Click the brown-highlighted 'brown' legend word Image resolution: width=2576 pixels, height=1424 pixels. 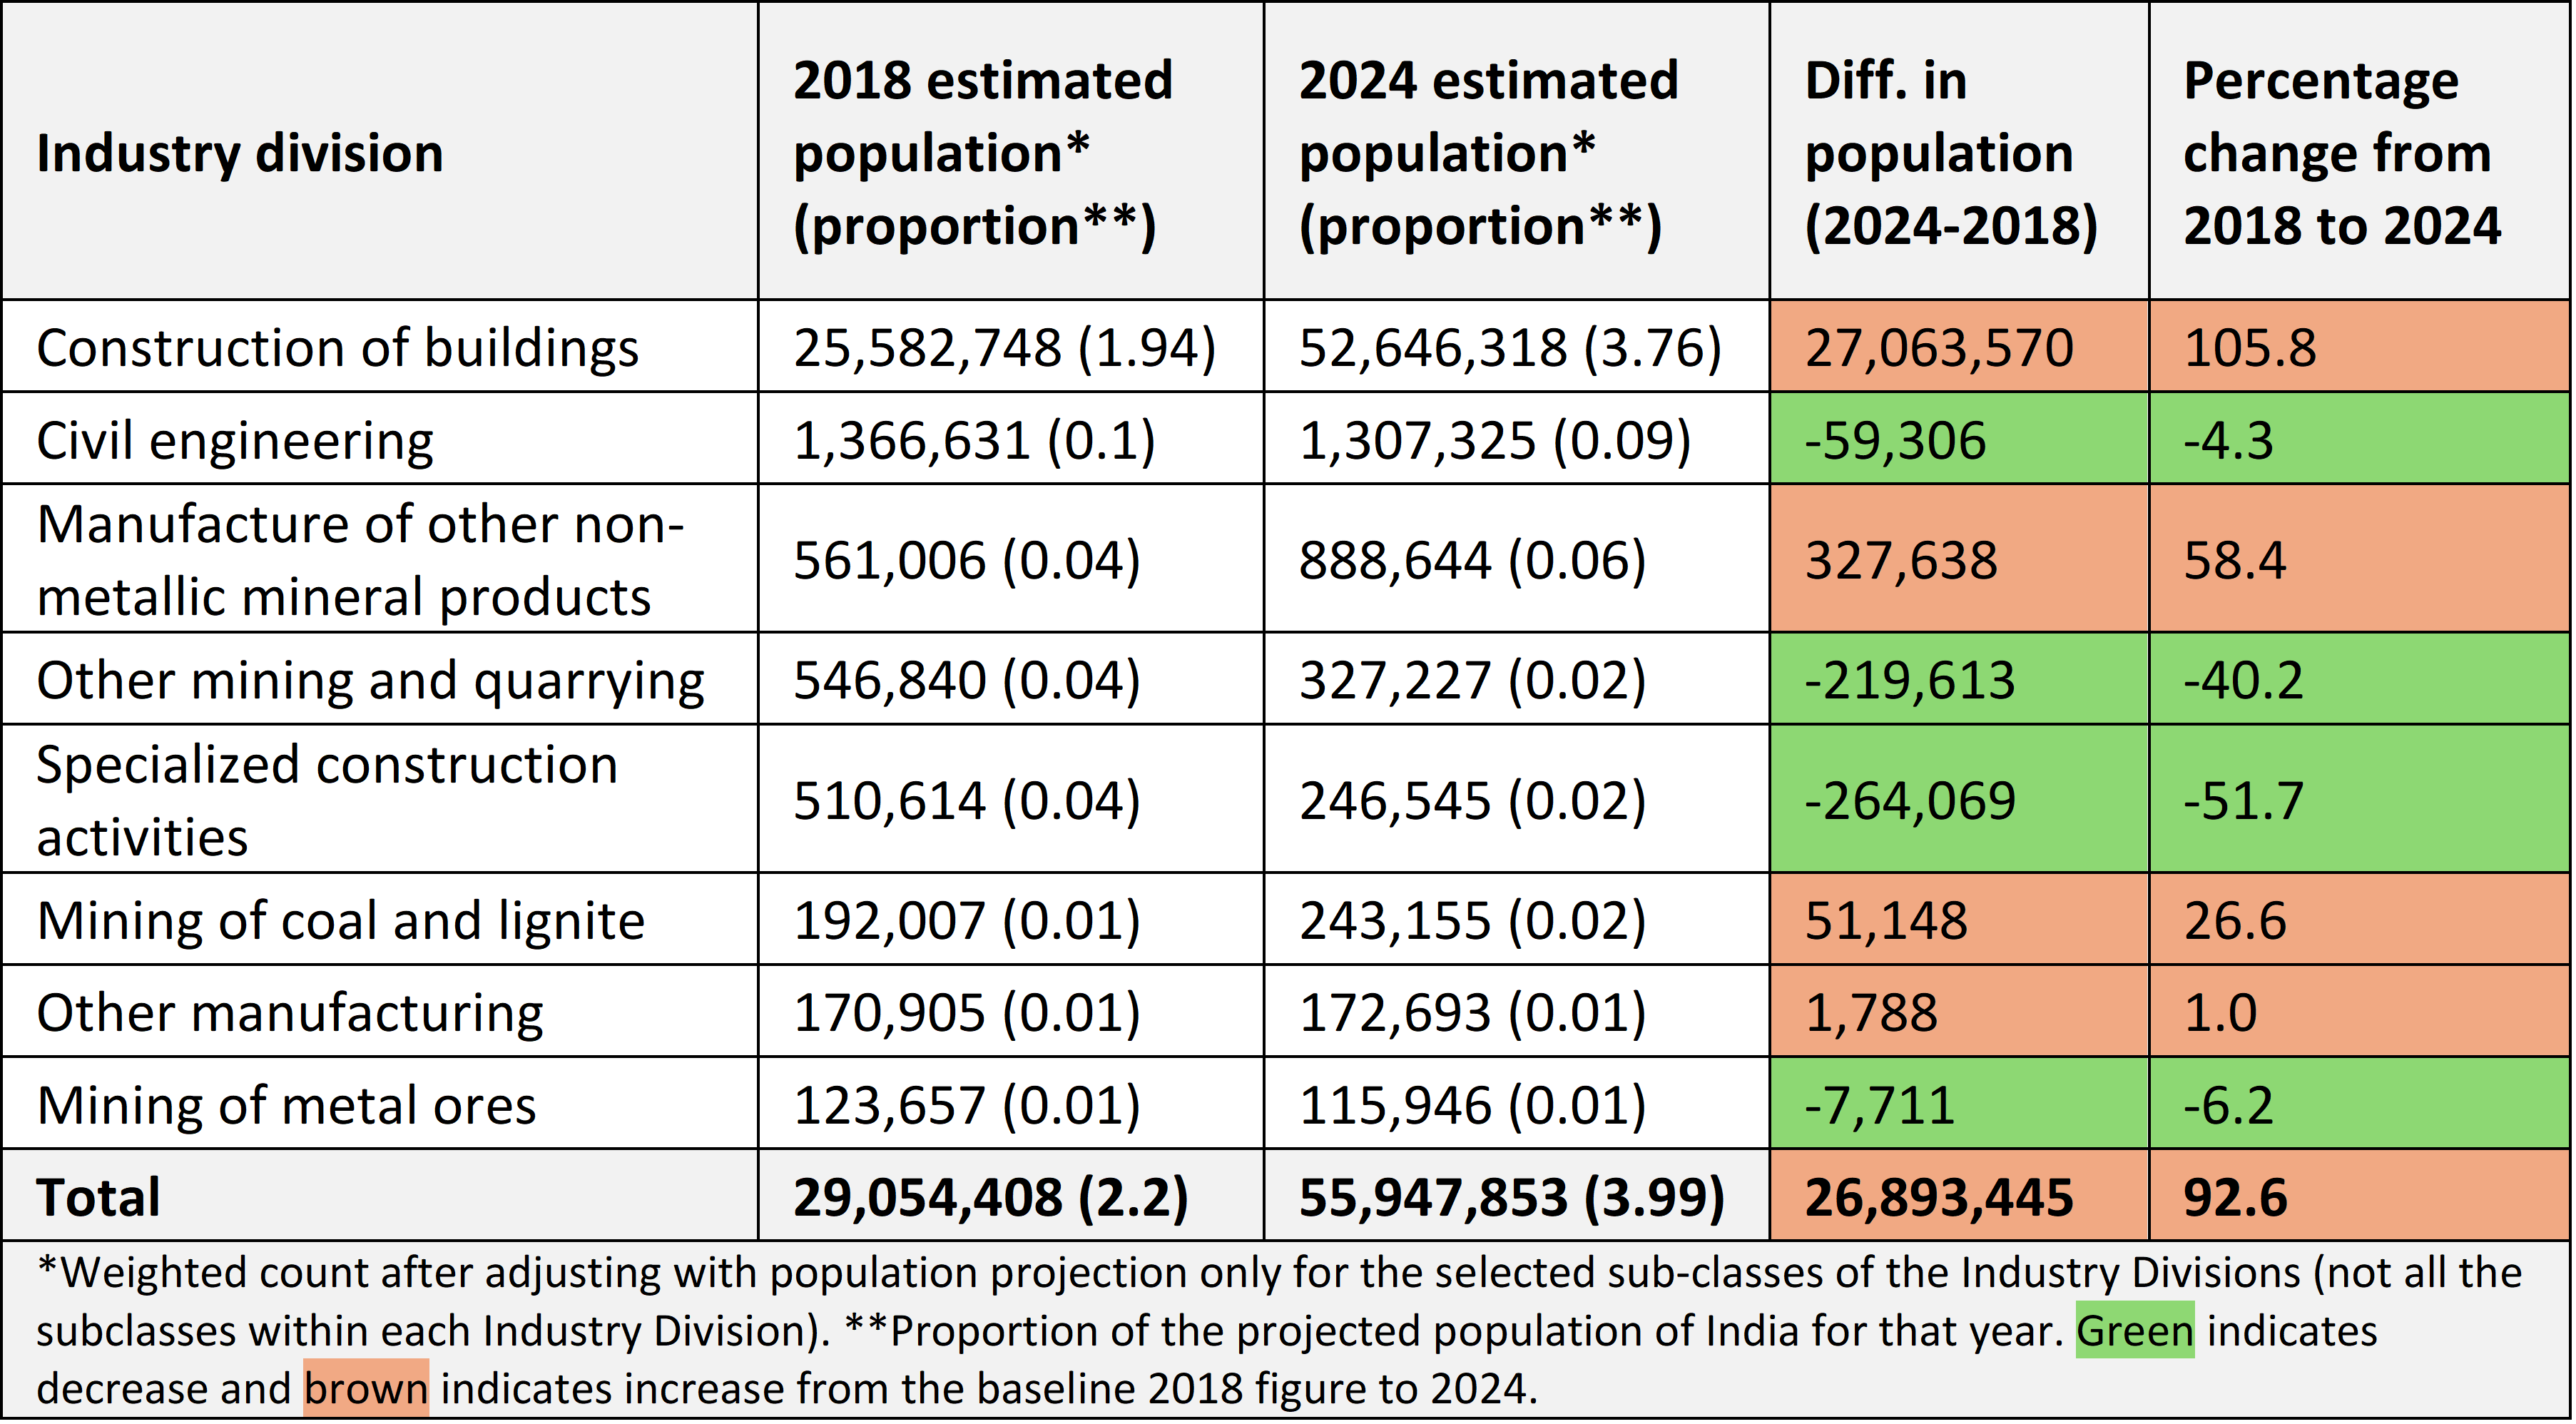pyautogui.click(x=366, y=1389)
